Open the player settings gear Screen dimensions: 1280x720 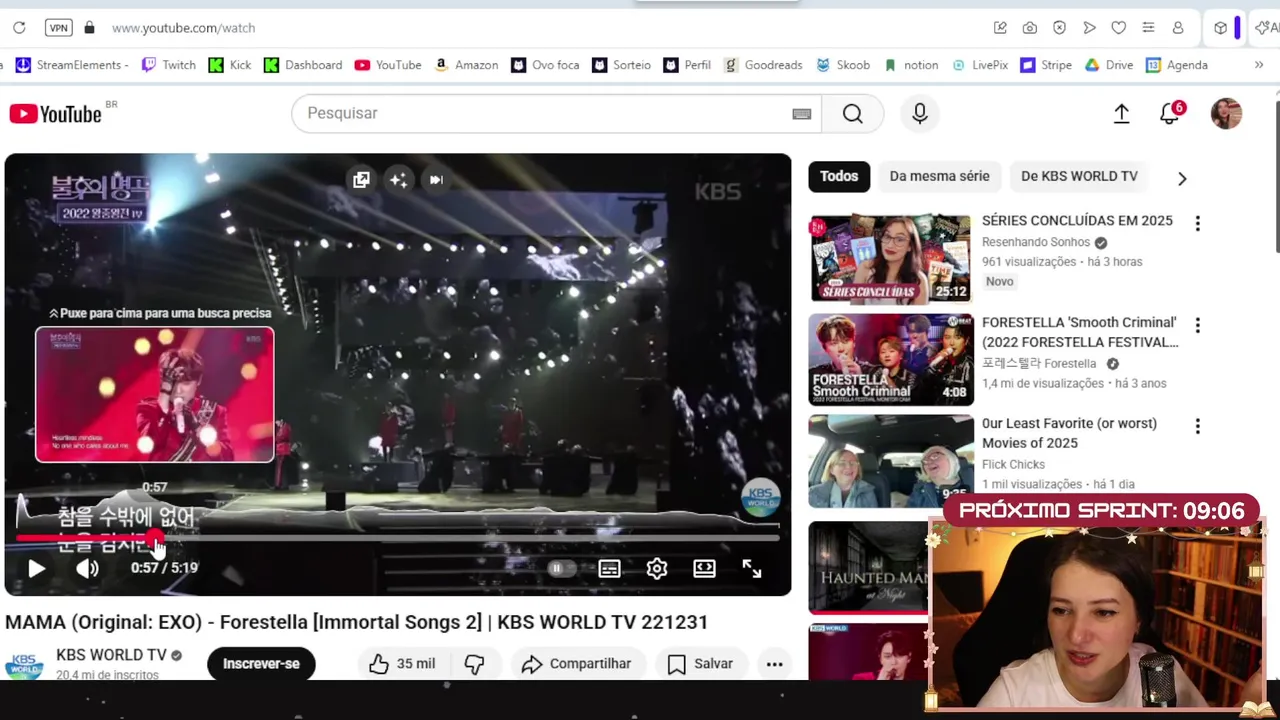(x=656, y=568)
